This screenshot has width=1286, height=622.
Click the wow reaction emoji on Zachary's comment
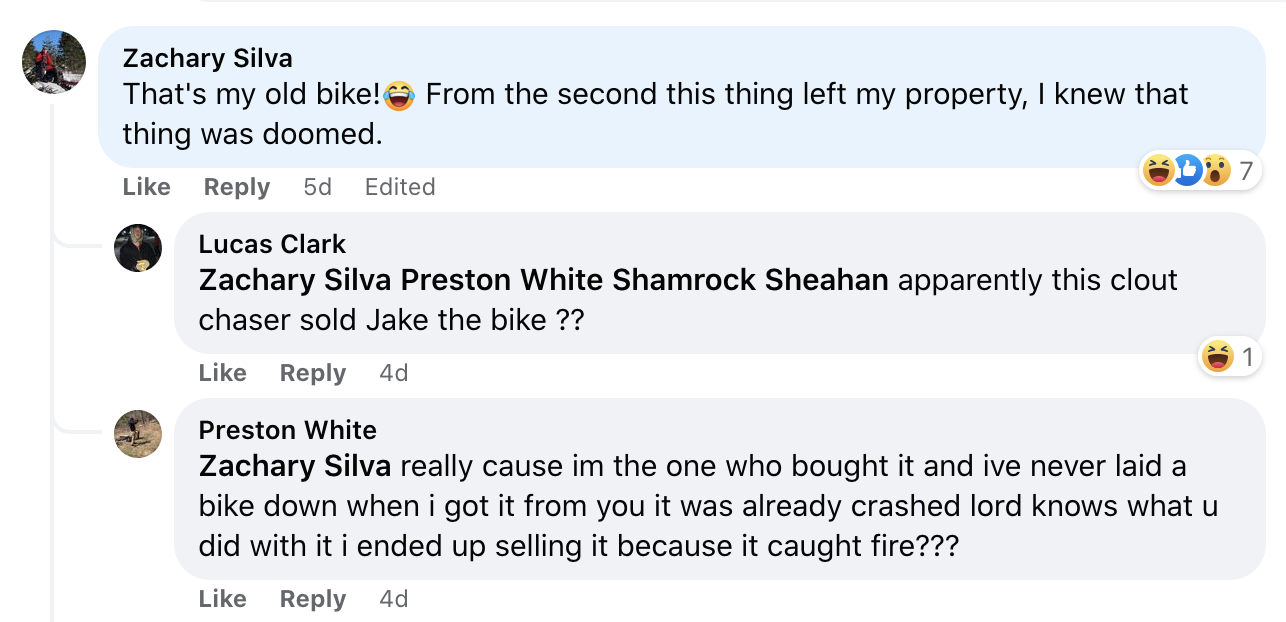click(1214, 171)
